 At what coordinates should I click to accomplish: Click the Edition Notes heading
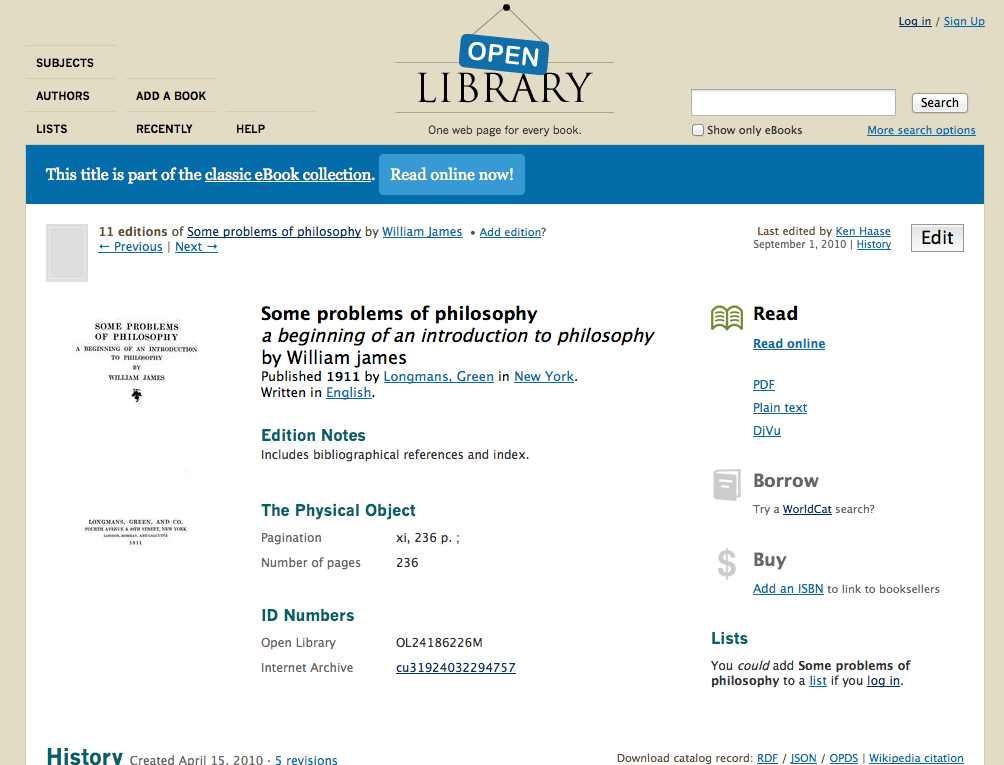(x=313, y=435)
